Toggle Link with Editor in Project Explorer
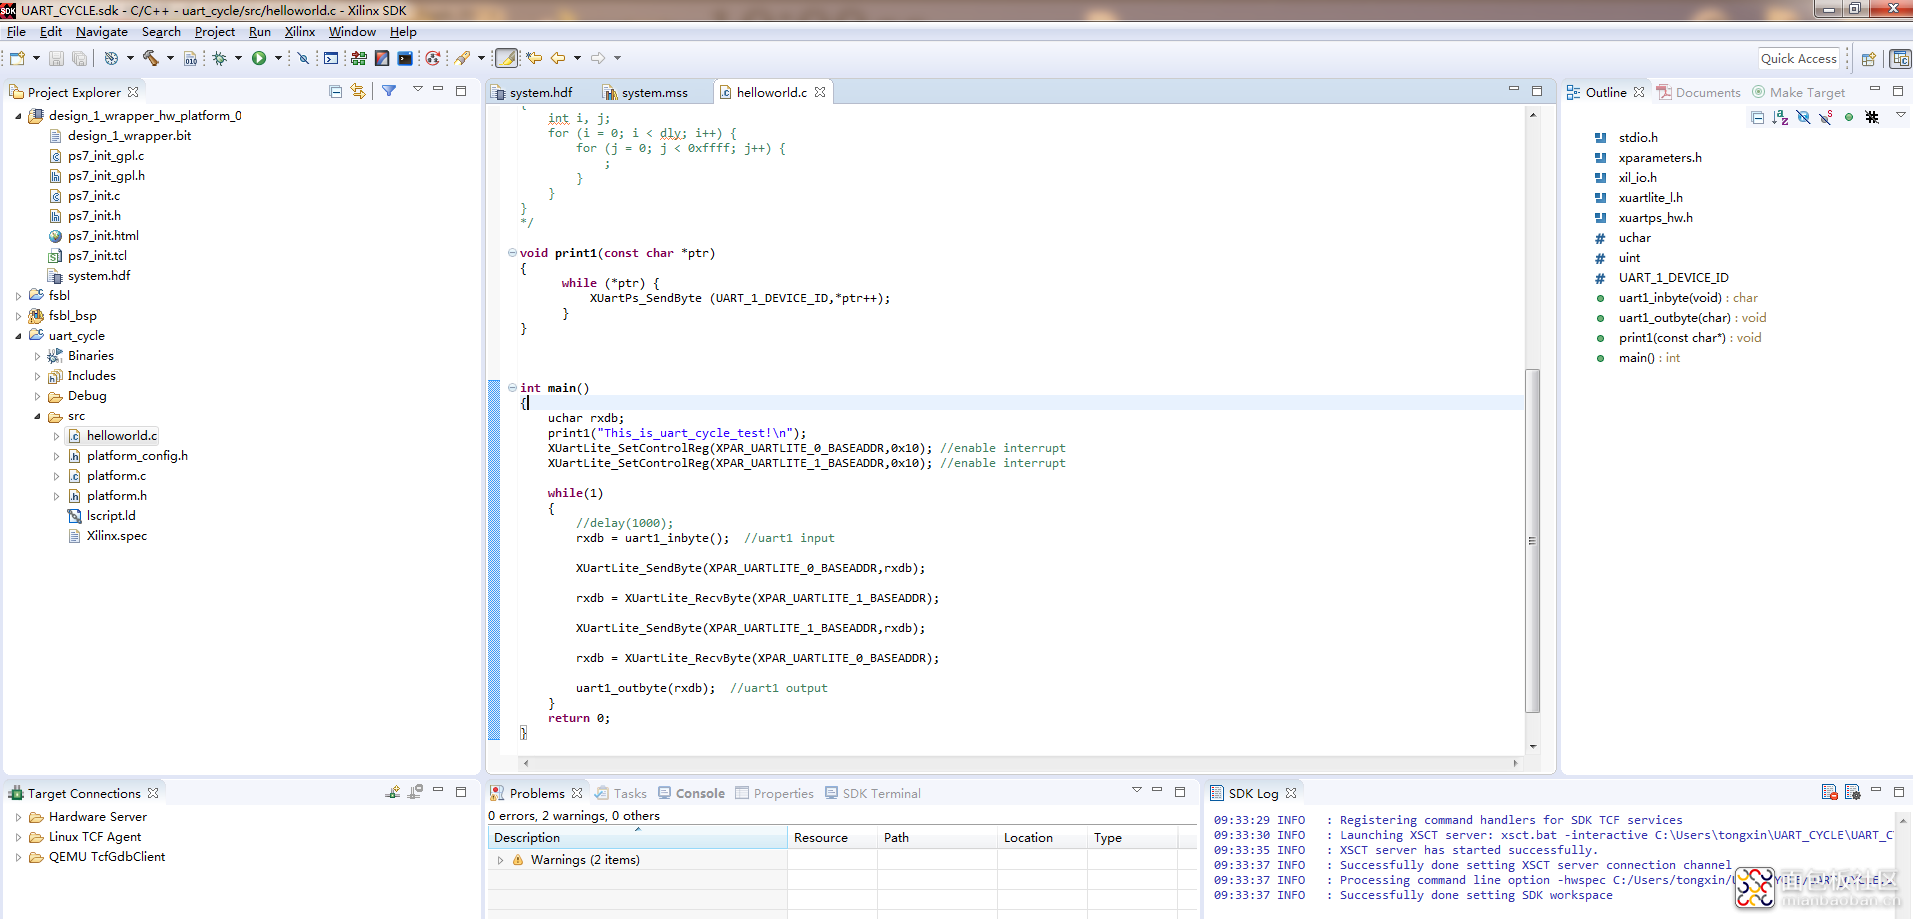 pyautogui.click(x=358, y=91)
